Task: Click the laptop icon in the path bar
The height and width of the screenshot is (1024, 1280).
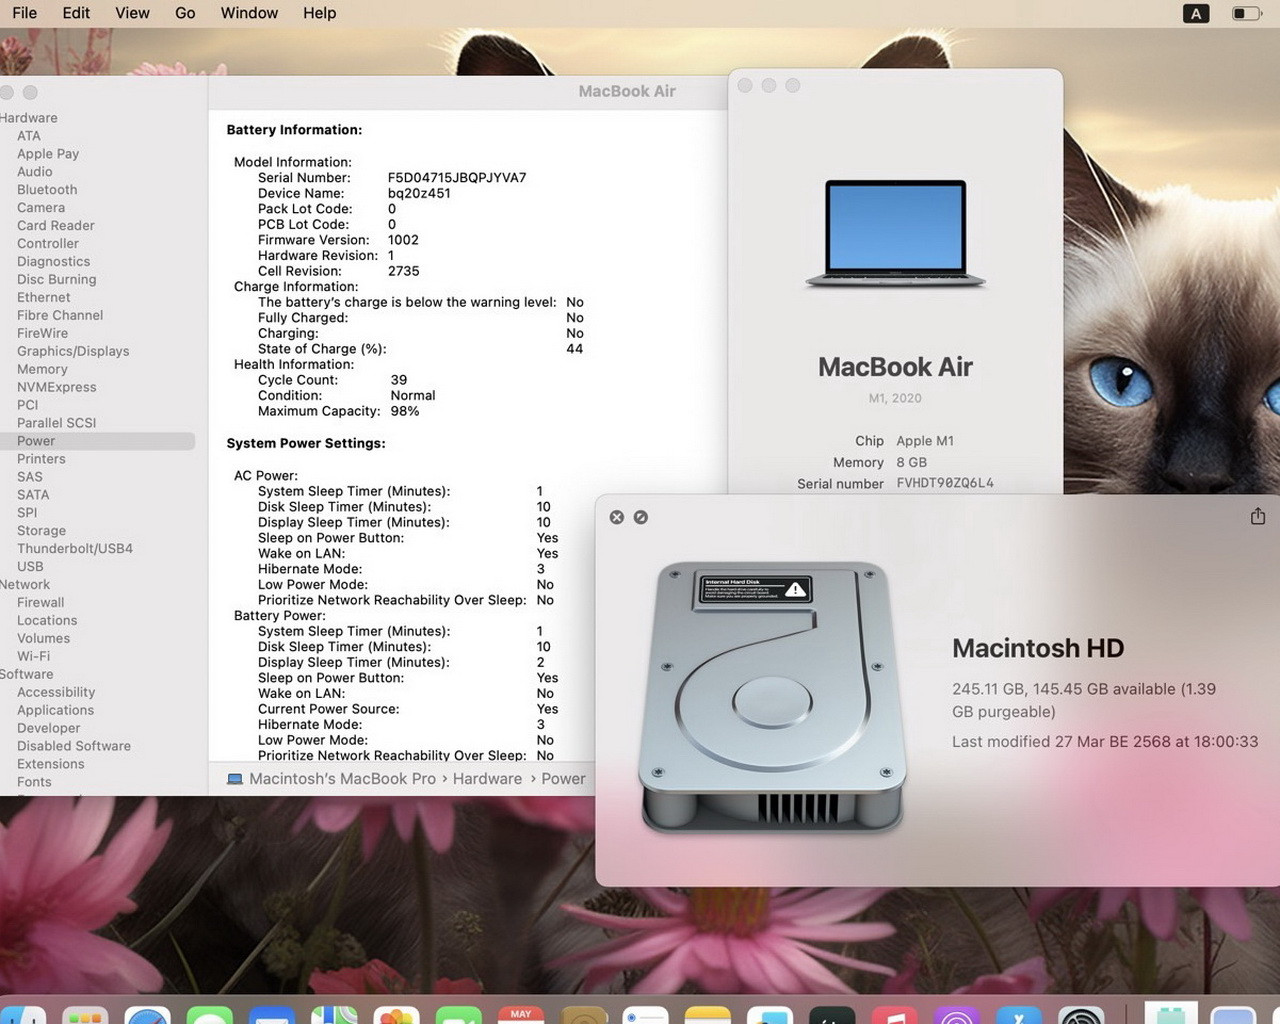Action: 235,779
